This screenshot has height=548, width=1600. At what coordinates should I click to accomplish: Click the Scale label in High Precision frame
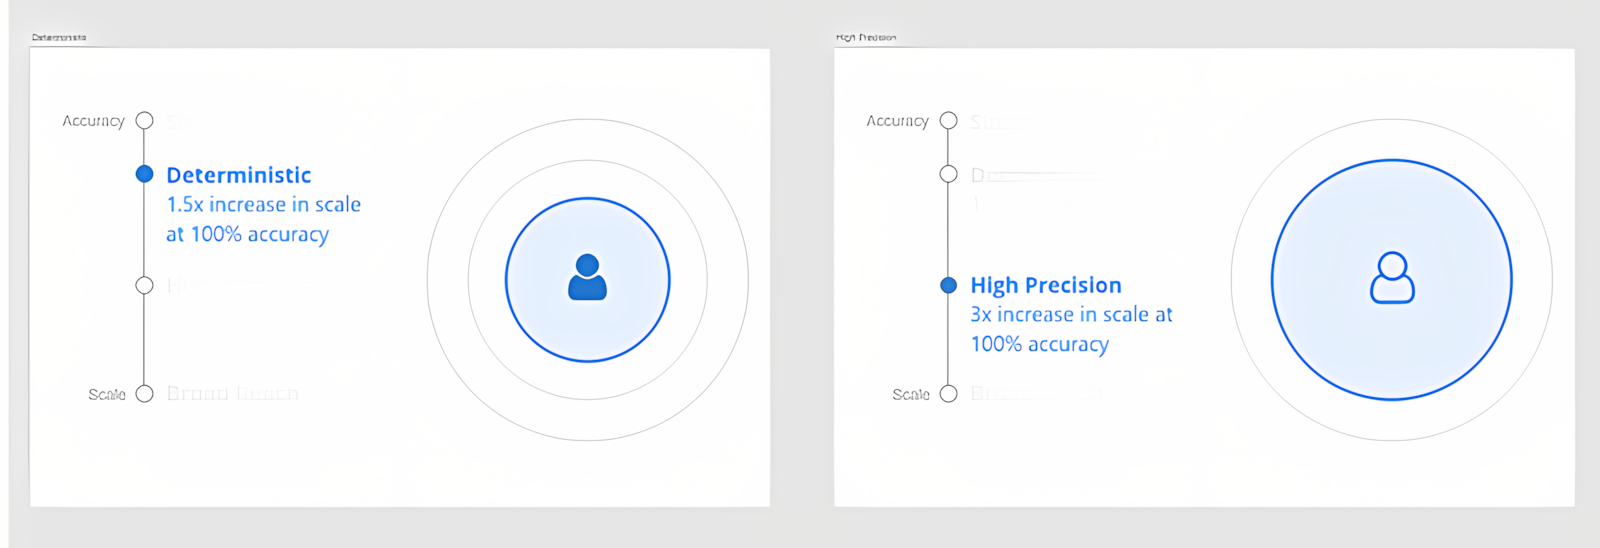pos(911,395)
